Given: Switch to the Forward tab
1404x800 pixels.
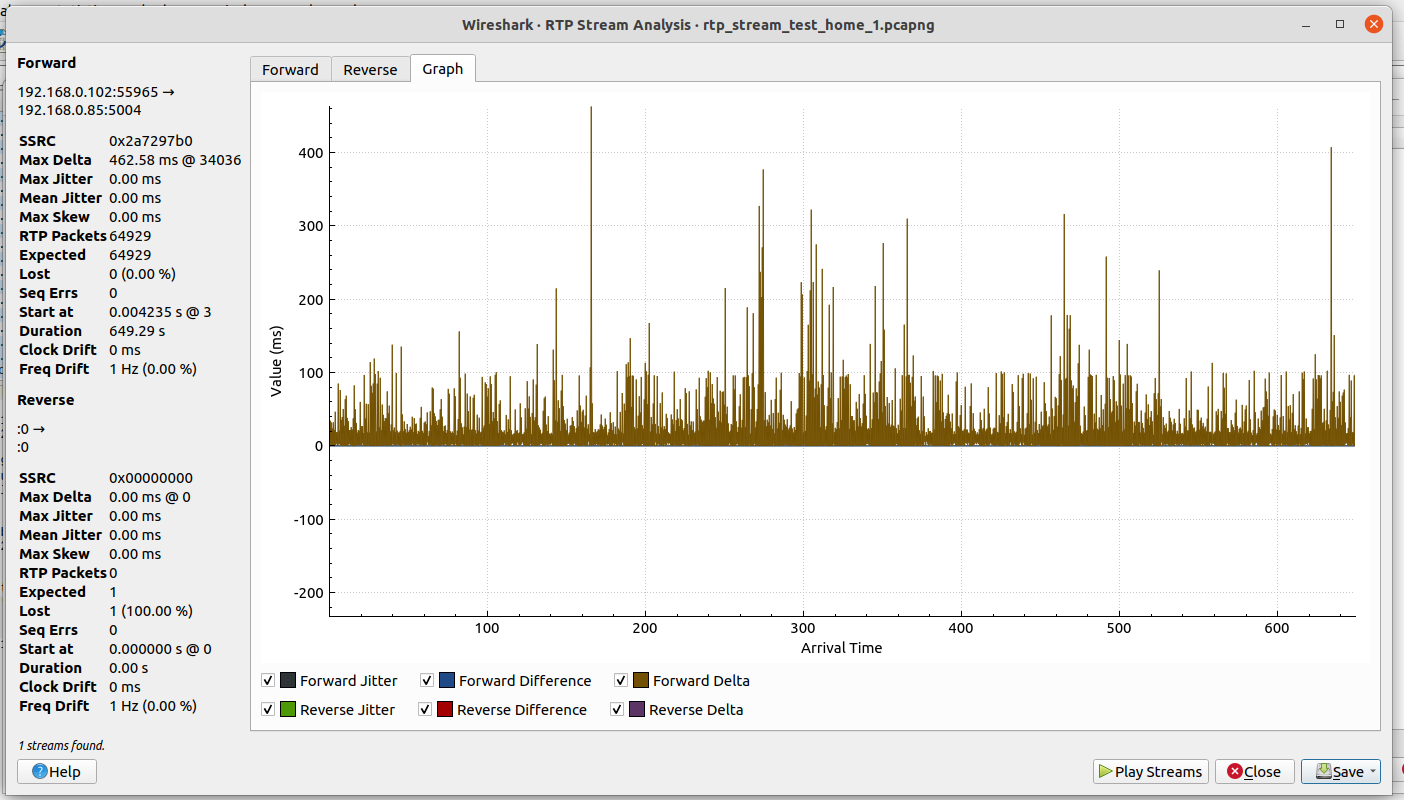Looking at the screenshot, I should coord(290,69).
